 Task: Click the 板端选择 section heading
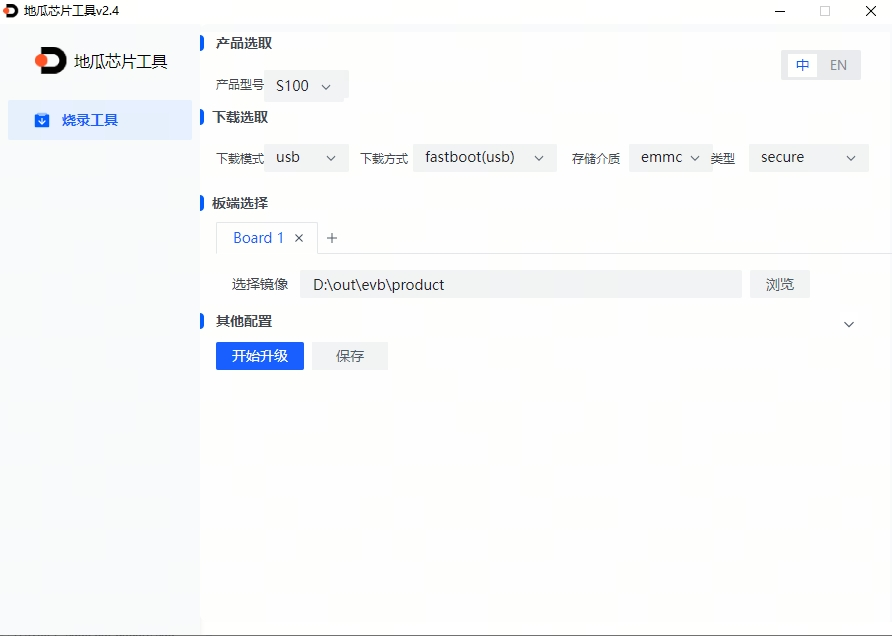coord(240,203)
